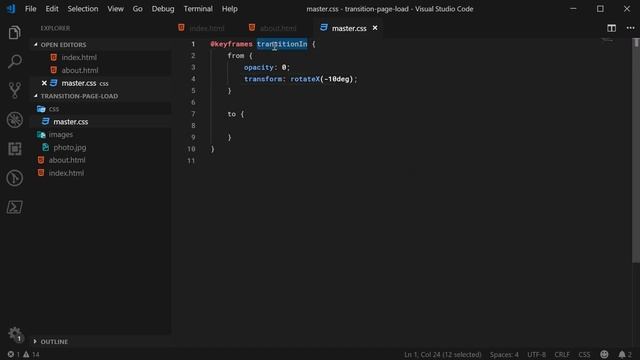
Task: Open index.html in the project tree
Action: tap(66, 173)
